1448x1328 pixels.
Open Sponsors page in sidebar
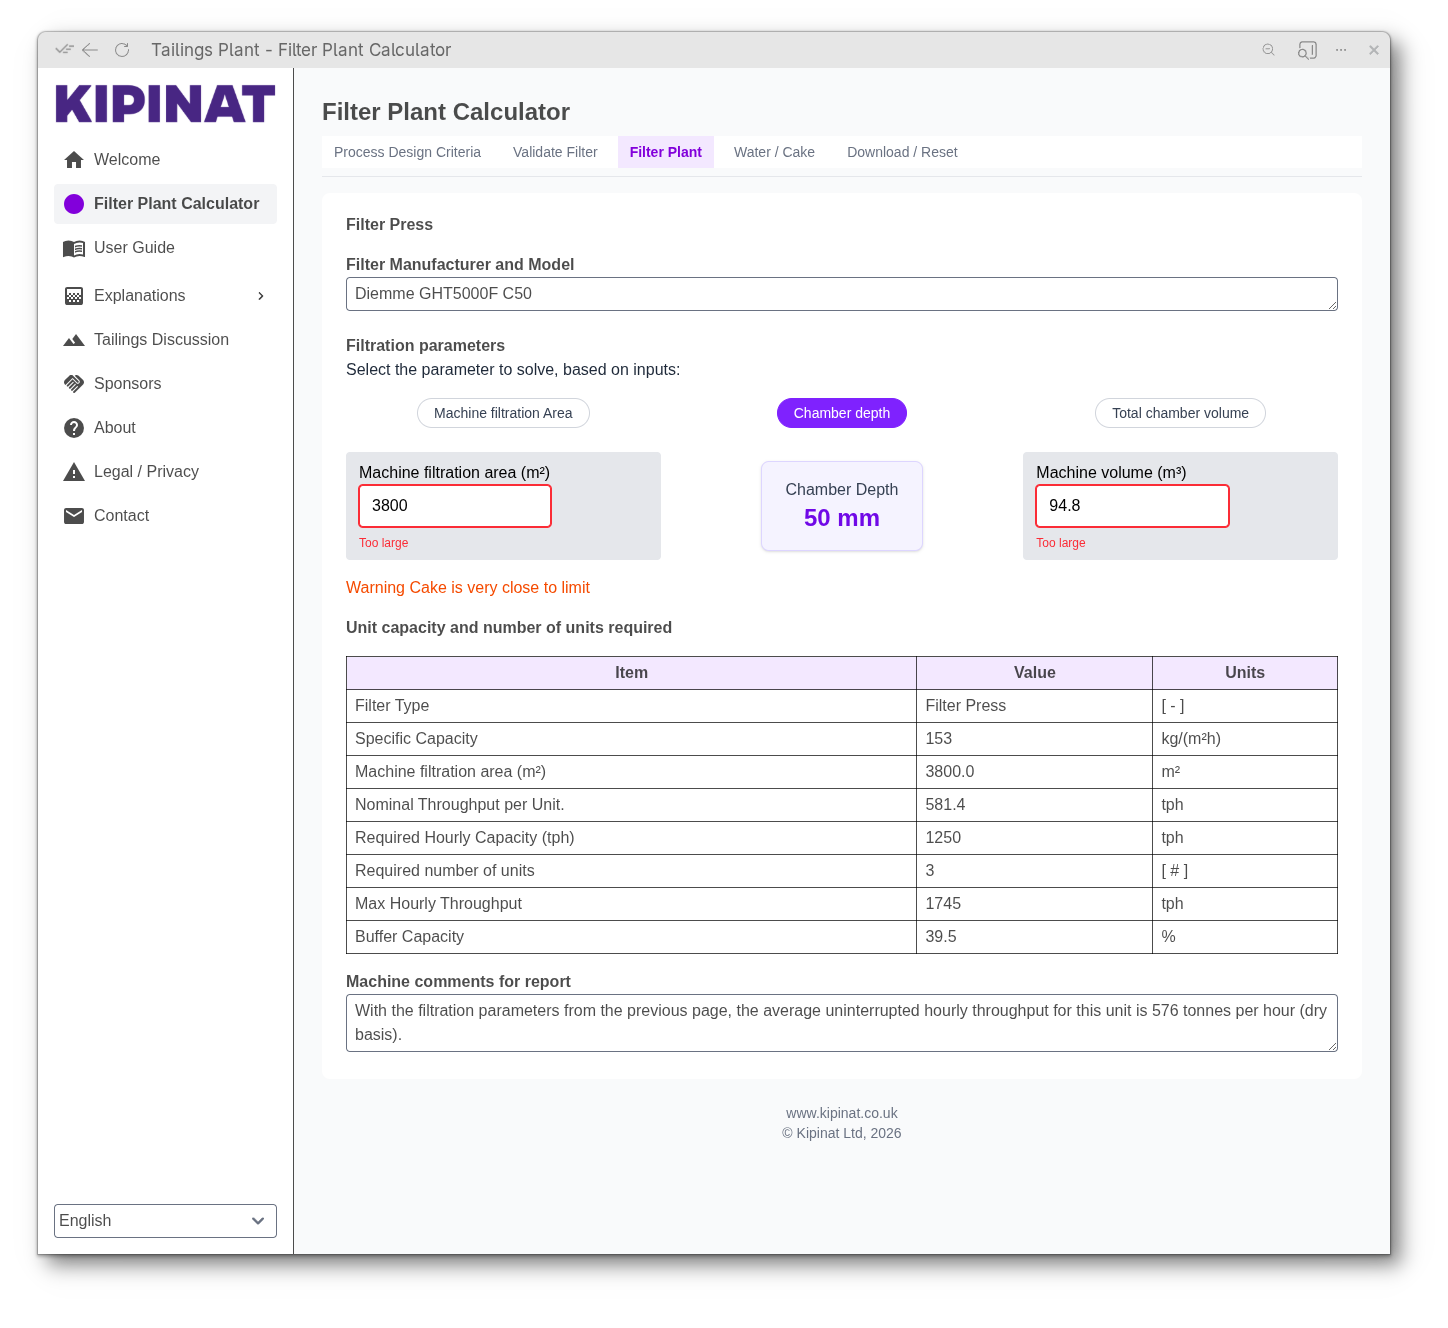click(x=165, y=384)
